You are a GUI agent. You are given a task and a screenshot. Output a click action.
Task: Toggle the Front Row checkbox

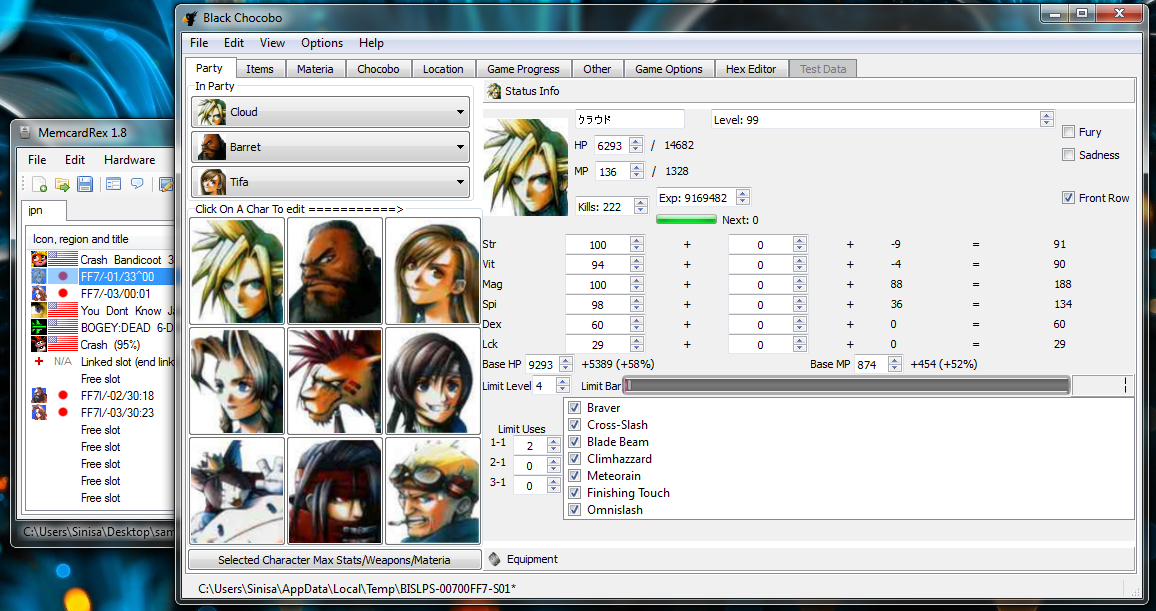pos(1068,198)
